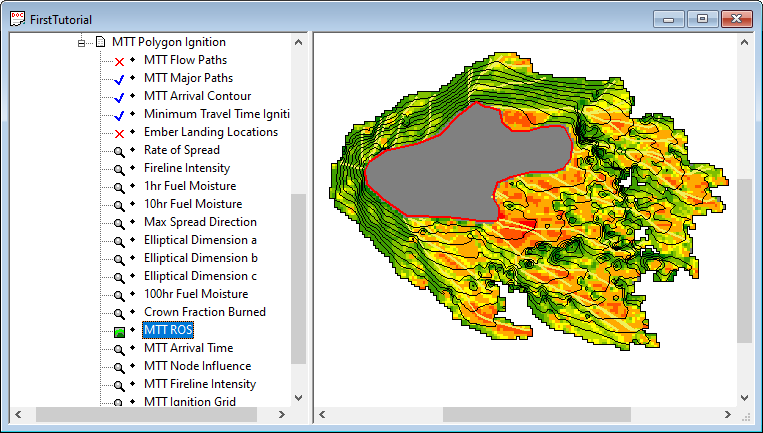Click the map view scroll up arrow

click(x=744, y=42)
